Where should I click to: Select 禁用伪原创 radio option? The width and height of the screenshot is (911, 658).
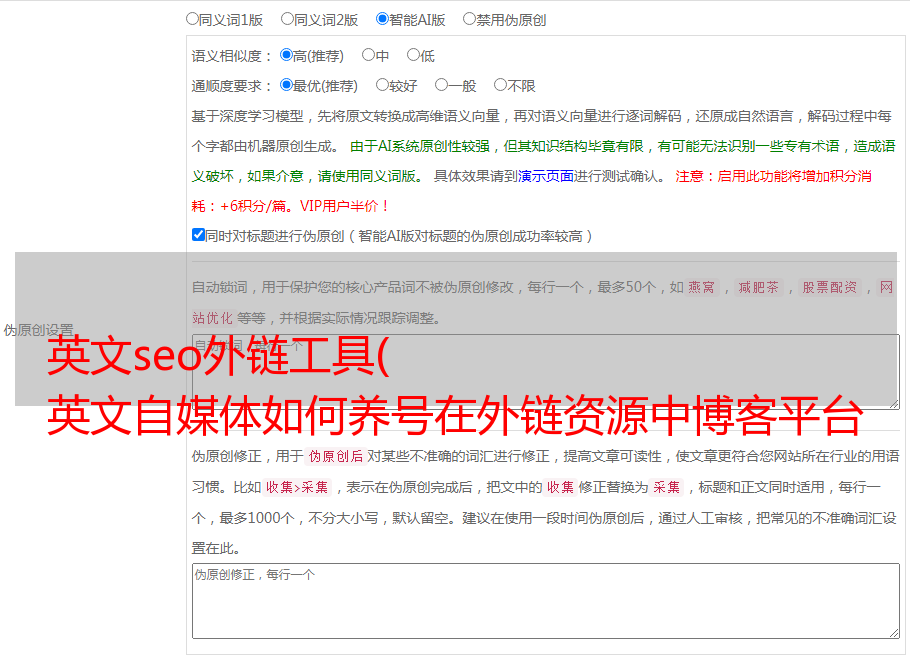point(469,19)
